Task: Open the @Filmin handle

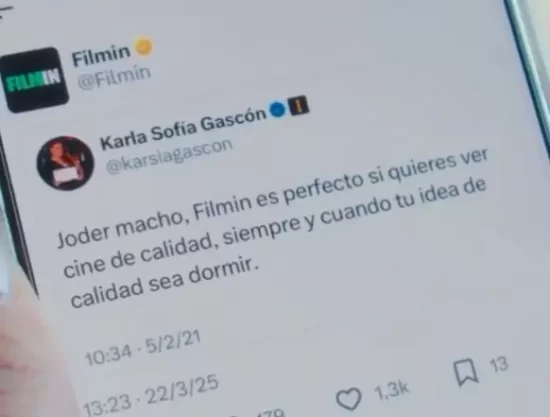Action: click(x=114, y=78)
